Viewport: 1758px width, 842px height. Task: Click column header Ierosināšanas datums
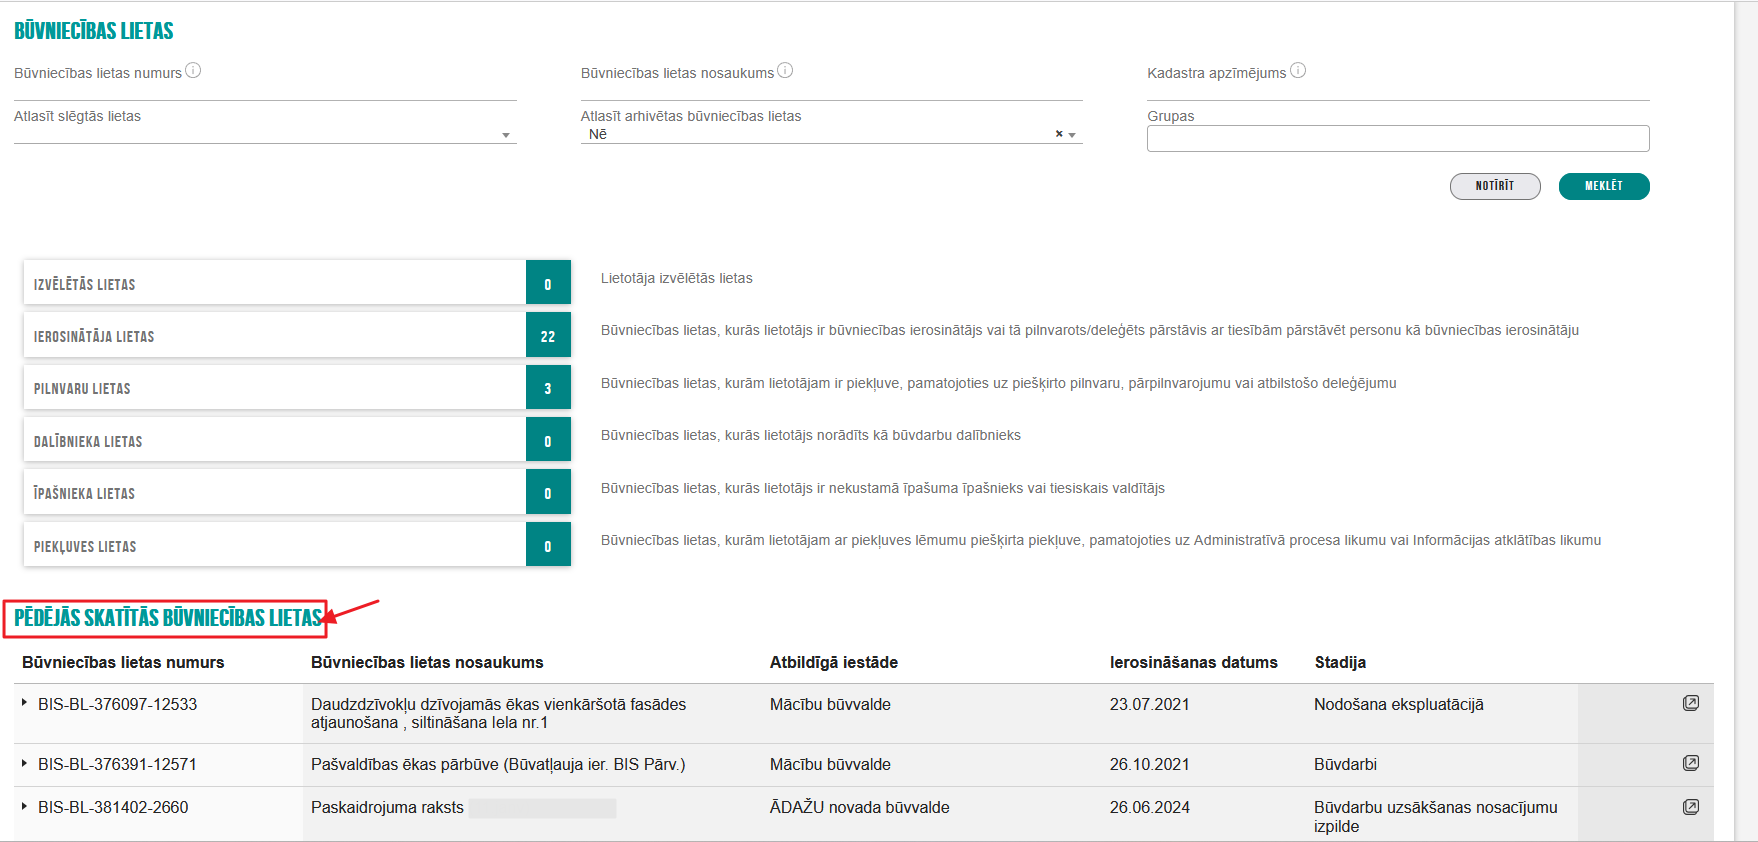(1194, 662)
